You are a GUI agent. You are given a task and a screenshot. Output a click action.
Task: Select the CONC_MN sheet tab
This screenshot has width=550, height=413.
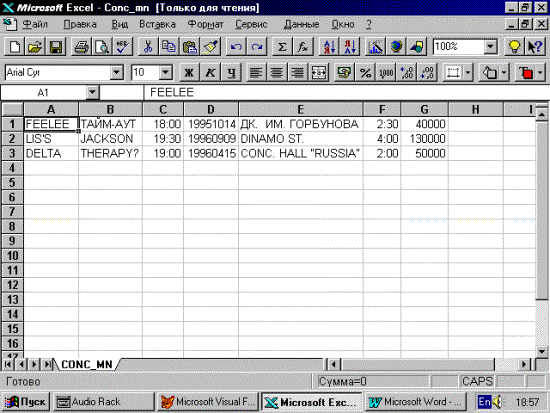(x=87, y=365)
